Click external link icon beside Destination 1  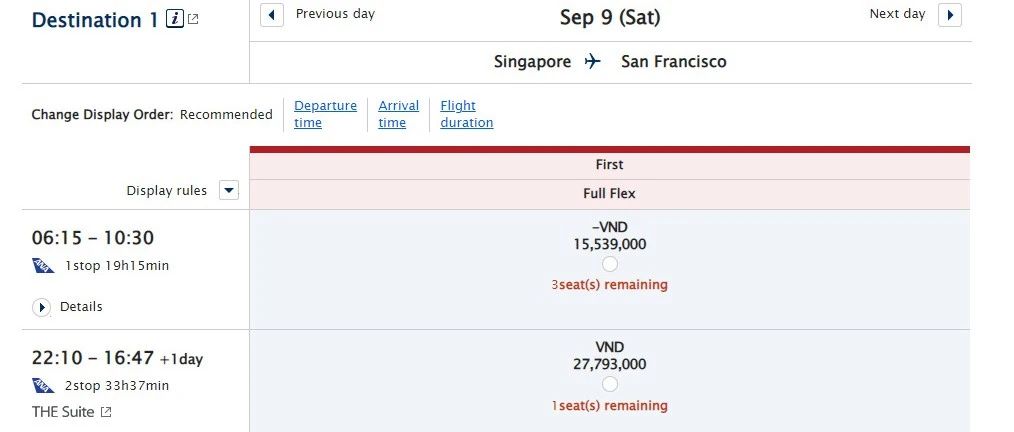[193, 19]
